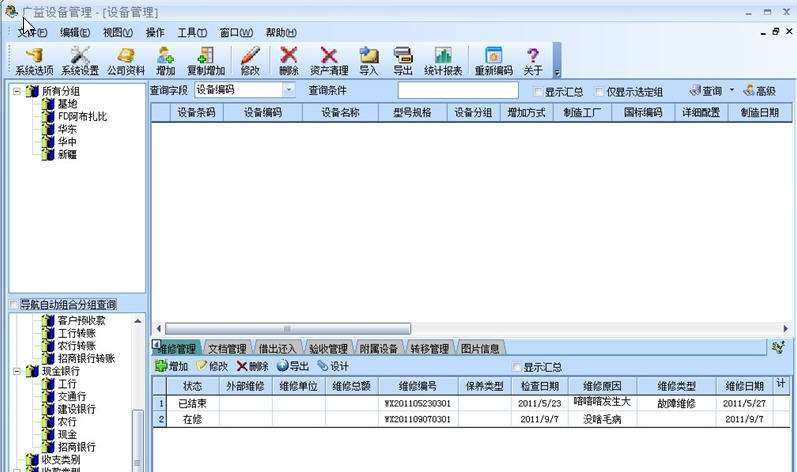Open the 系统设置 tool
The height and width of the screenshot is (472, 797).
coord(80,61)
